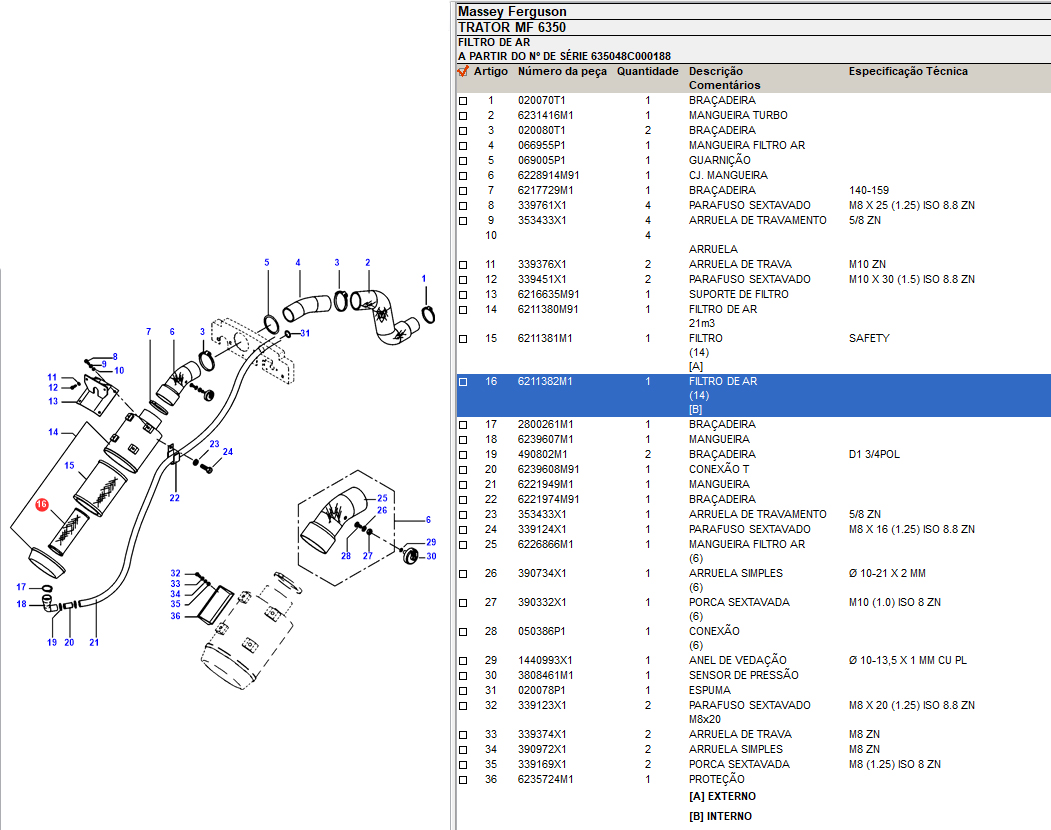Click the red checkmark icon in table header
Image resolution: width=1051 pixels, height=830 pixels.
click(x=463, y=72)
